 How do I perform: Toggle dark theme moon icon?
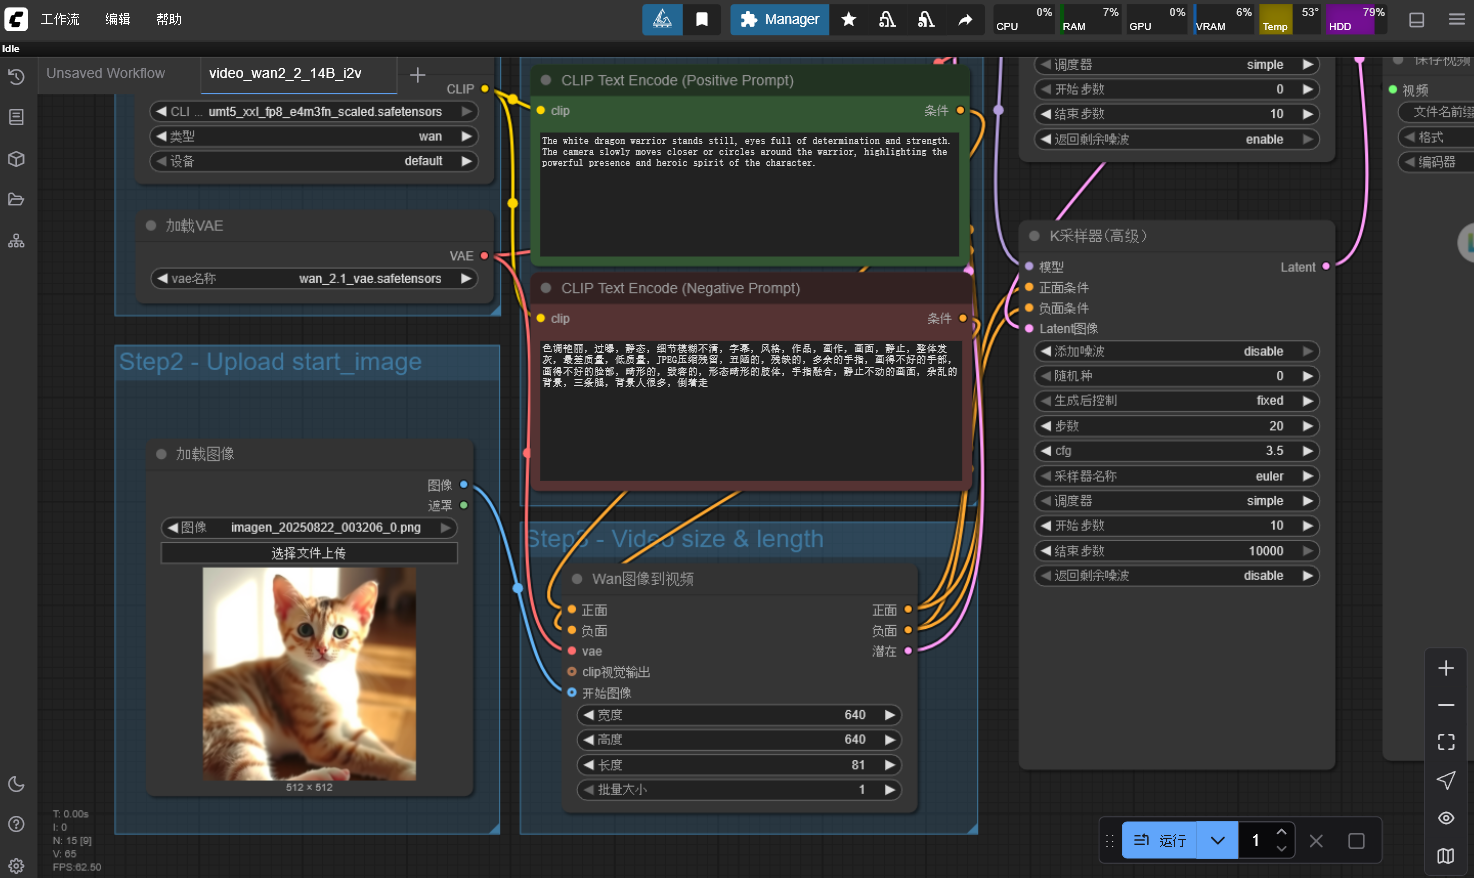coord(16,784)
